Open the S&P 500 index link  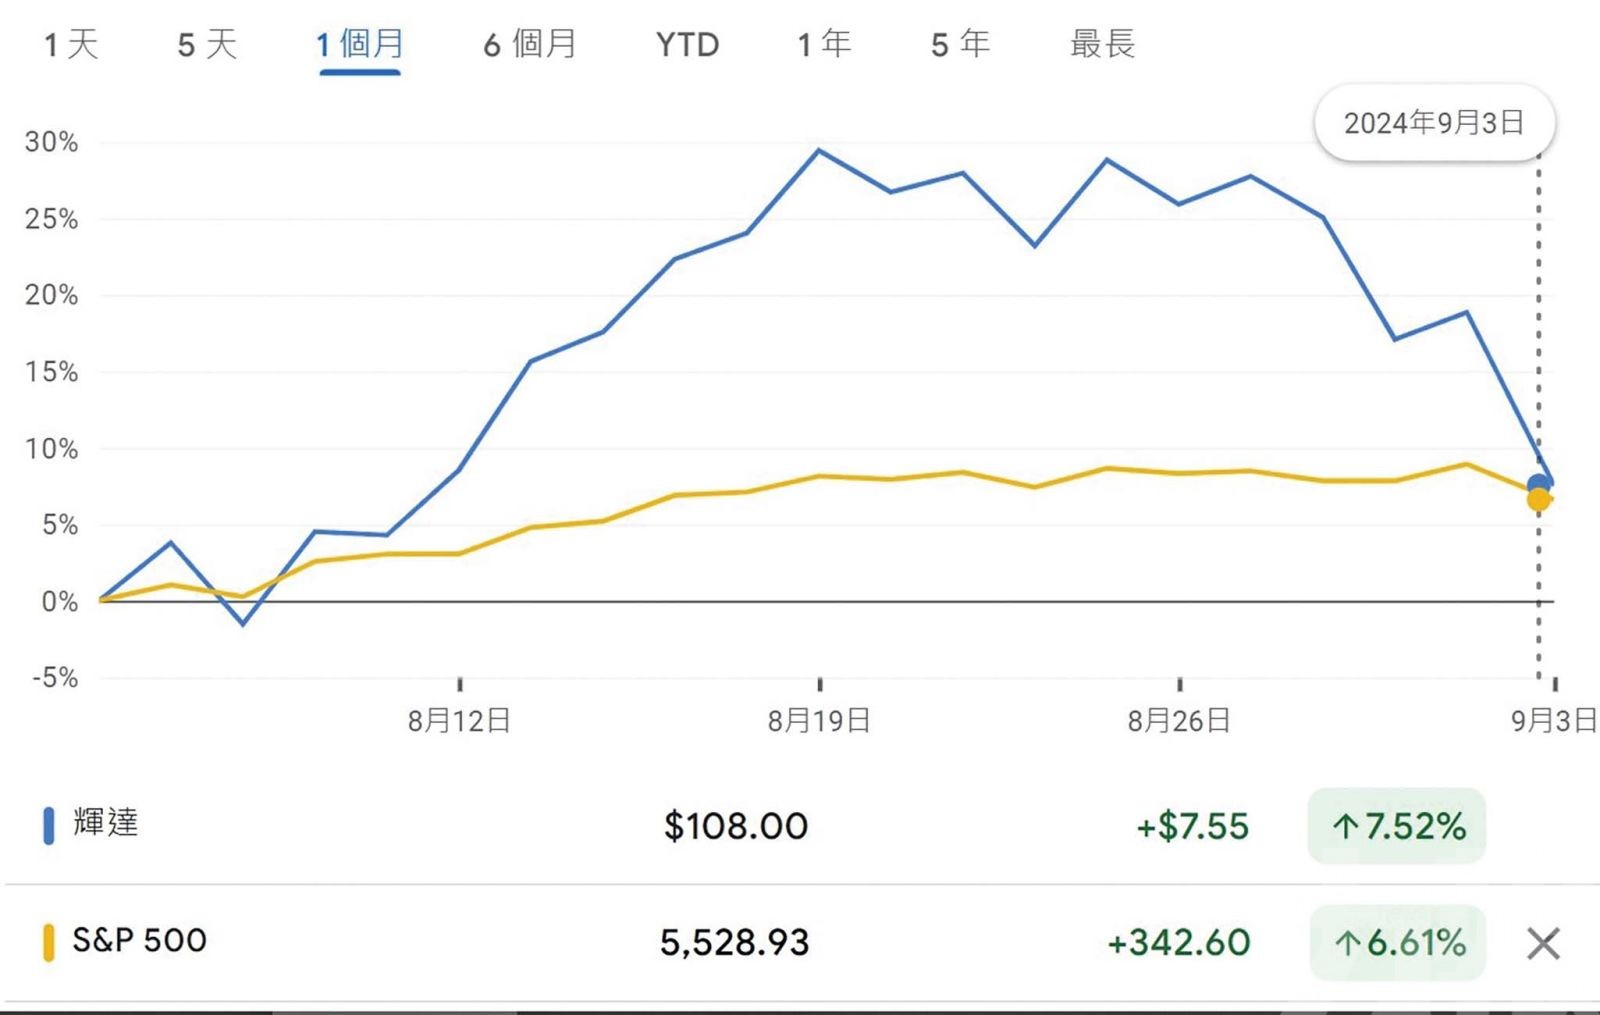click(139, 940)
